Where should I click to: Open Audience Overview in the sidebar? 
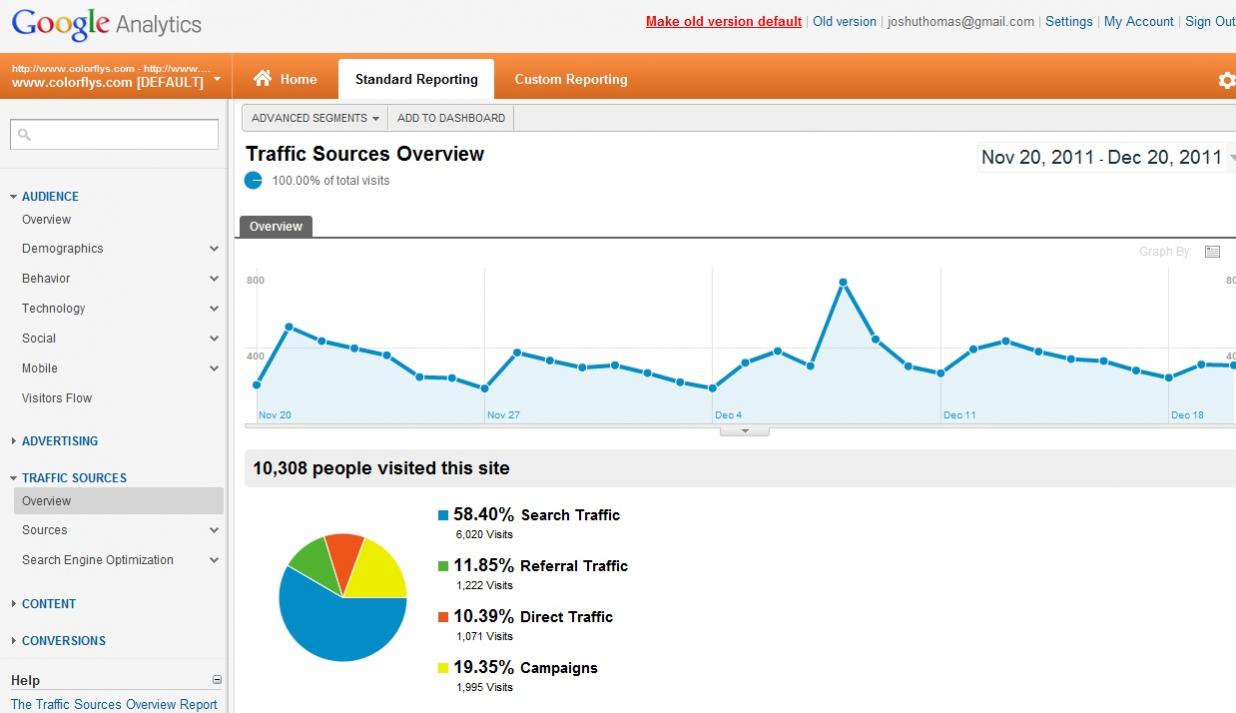[x=46, y=220]
